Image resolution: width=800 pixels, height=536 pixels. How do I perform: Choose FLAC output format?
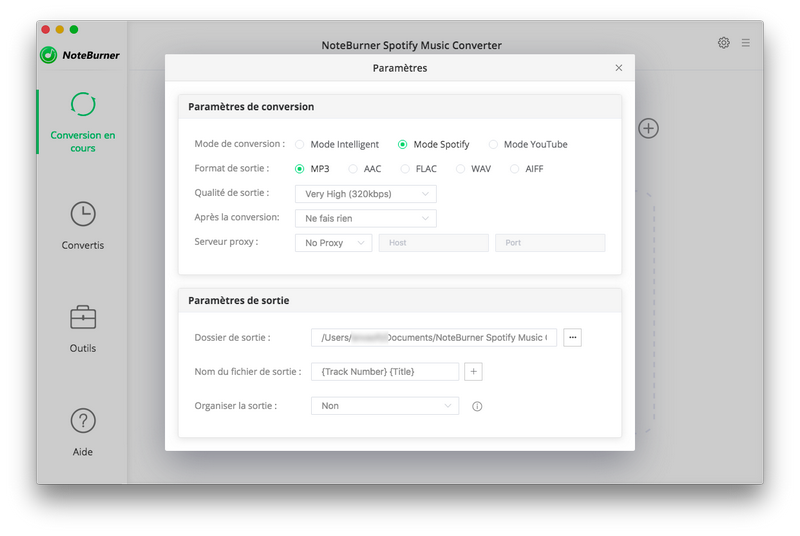405,169
